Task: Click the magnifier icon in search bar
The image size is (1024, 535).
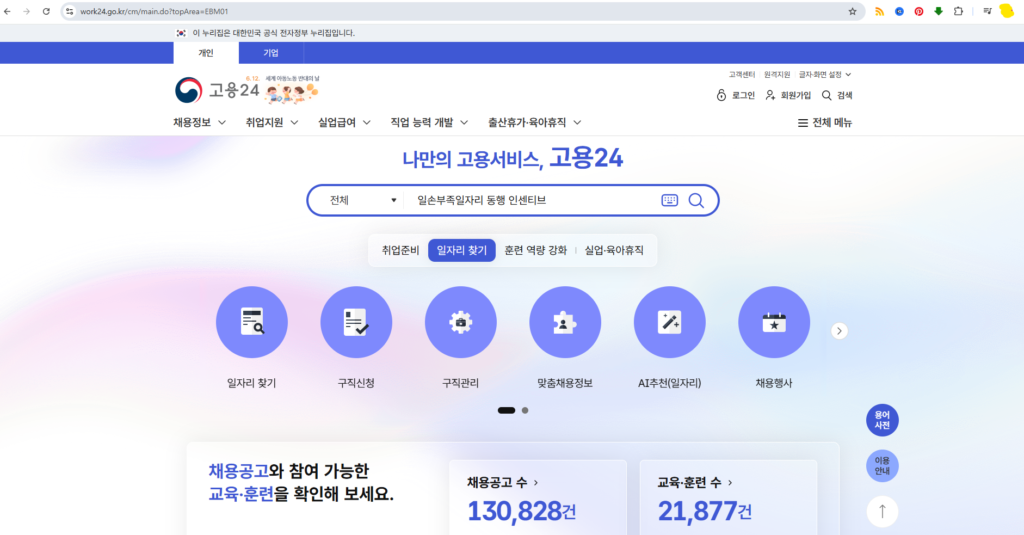Action: (696, 201)
